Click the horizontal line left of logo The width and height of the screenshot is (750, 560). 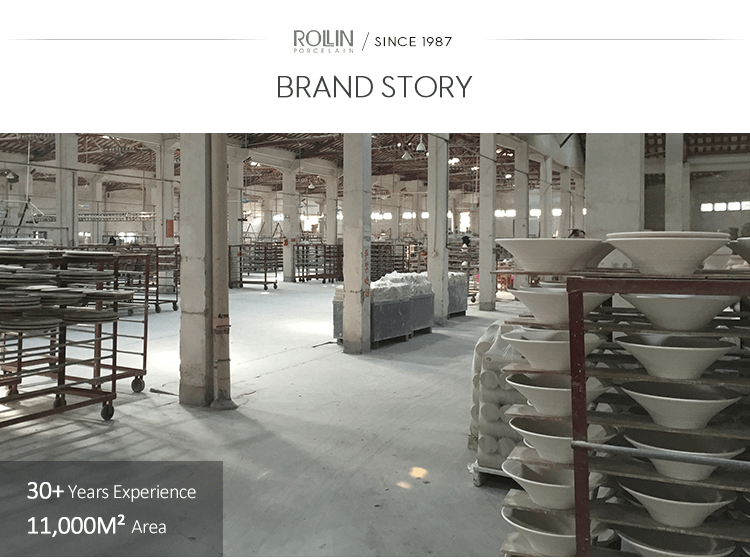coord(136,39)
